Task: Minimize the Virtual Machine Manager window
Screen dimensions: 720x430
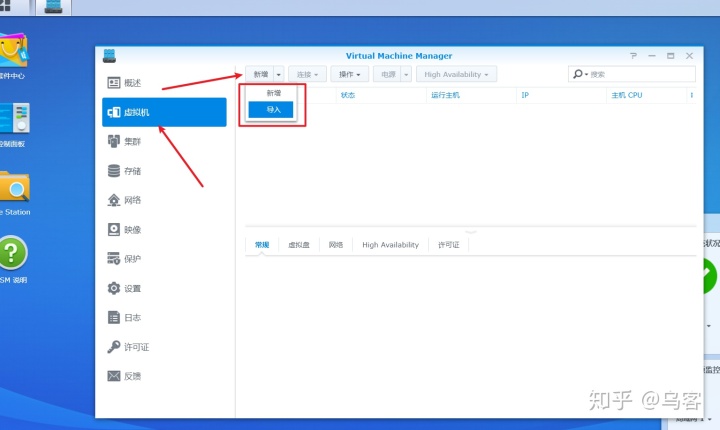Action: [x=652, y=56]
